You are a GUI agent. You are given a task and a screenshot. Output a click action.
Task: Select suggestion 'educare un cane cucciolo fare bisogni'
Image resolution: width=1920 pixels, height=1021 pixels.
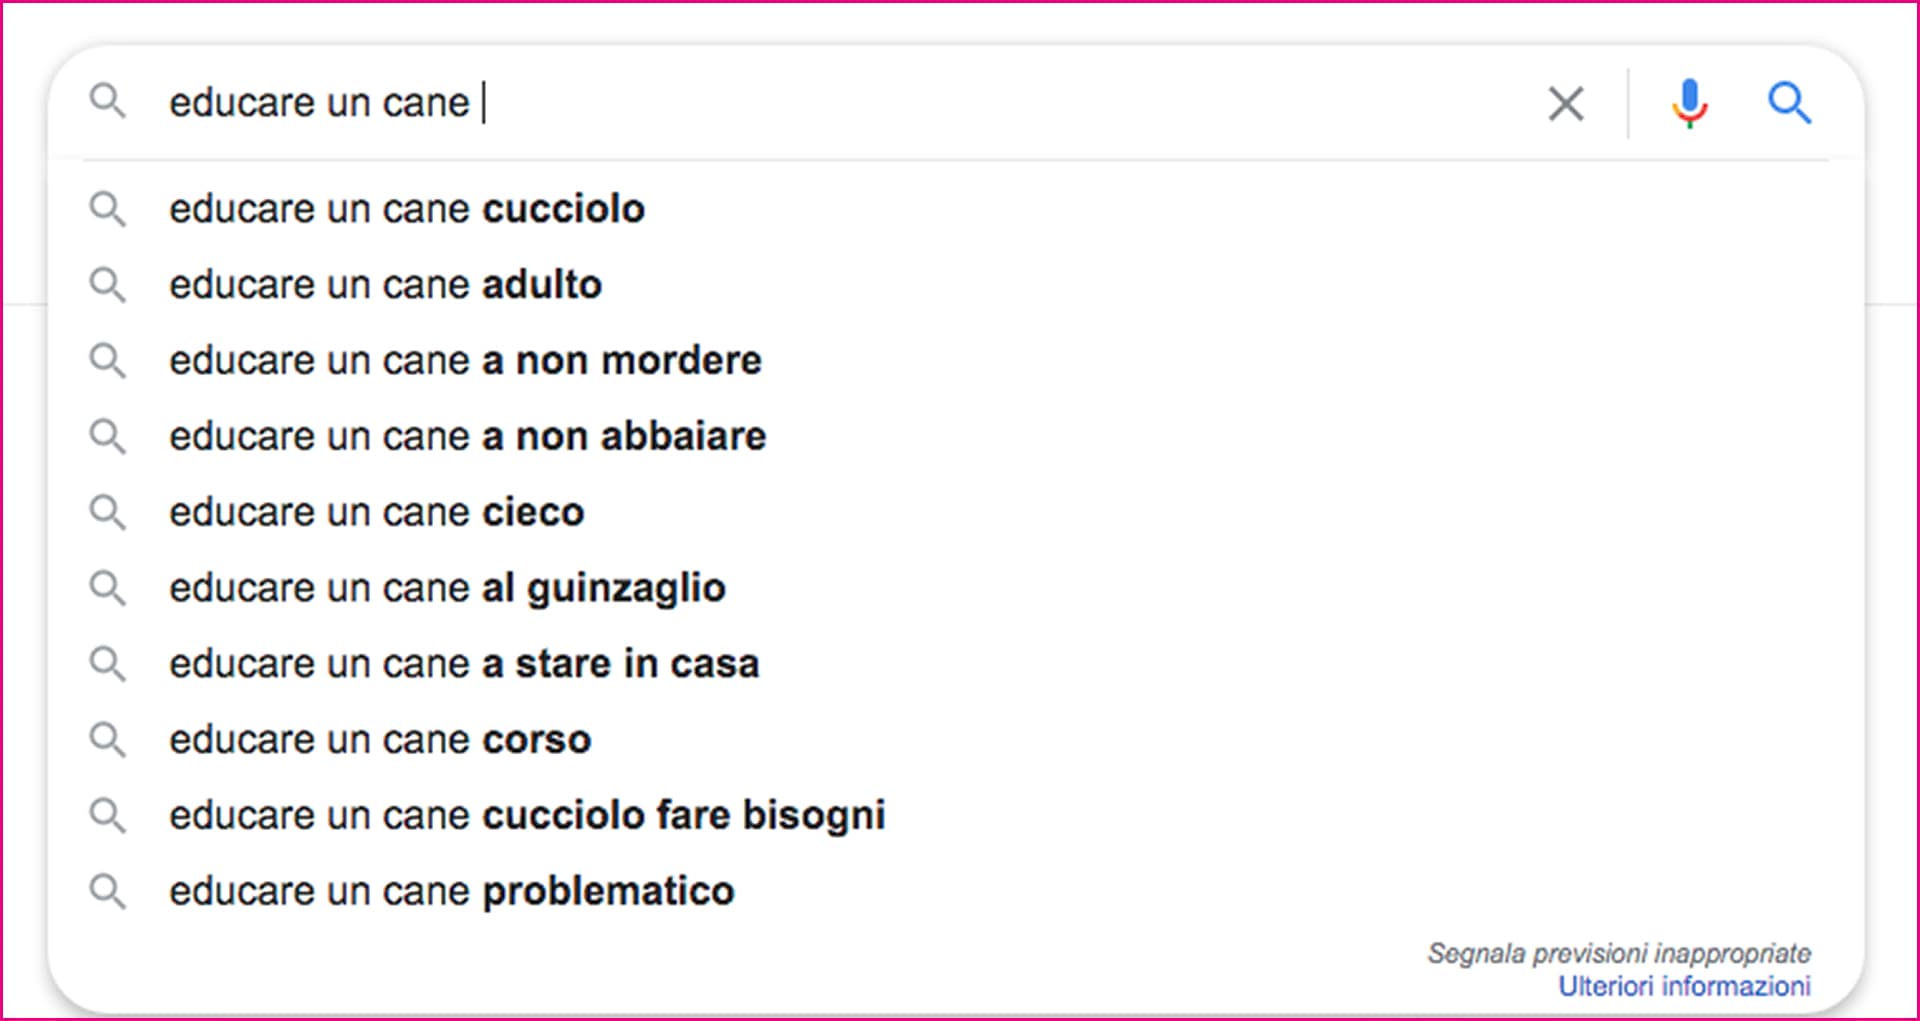tap(527, 815)
